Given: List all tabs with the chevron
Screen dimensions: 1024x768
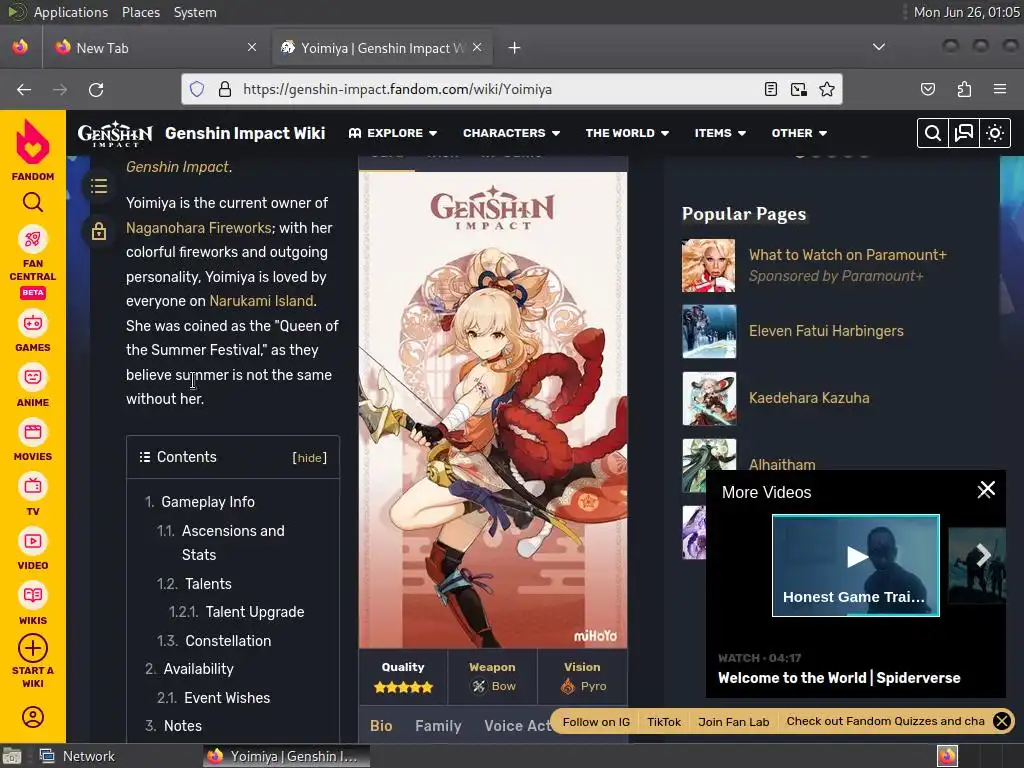Looking at the screenshot, I should pos(879,47).
